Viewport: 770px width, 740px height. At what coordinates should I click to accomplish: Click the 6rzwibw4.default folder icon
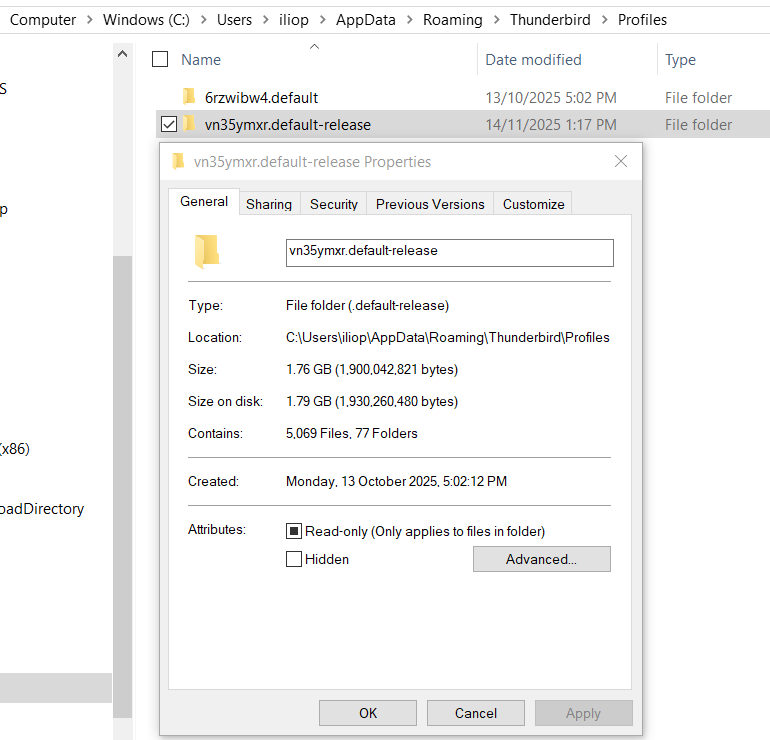[189, 97]
